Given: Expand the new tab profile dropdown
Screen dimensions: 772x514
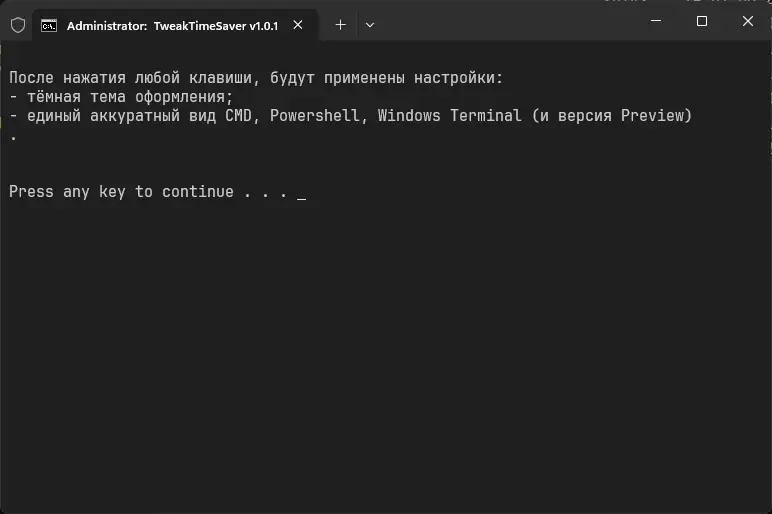Looking at the screenshot, I should [x=369, y=25].
